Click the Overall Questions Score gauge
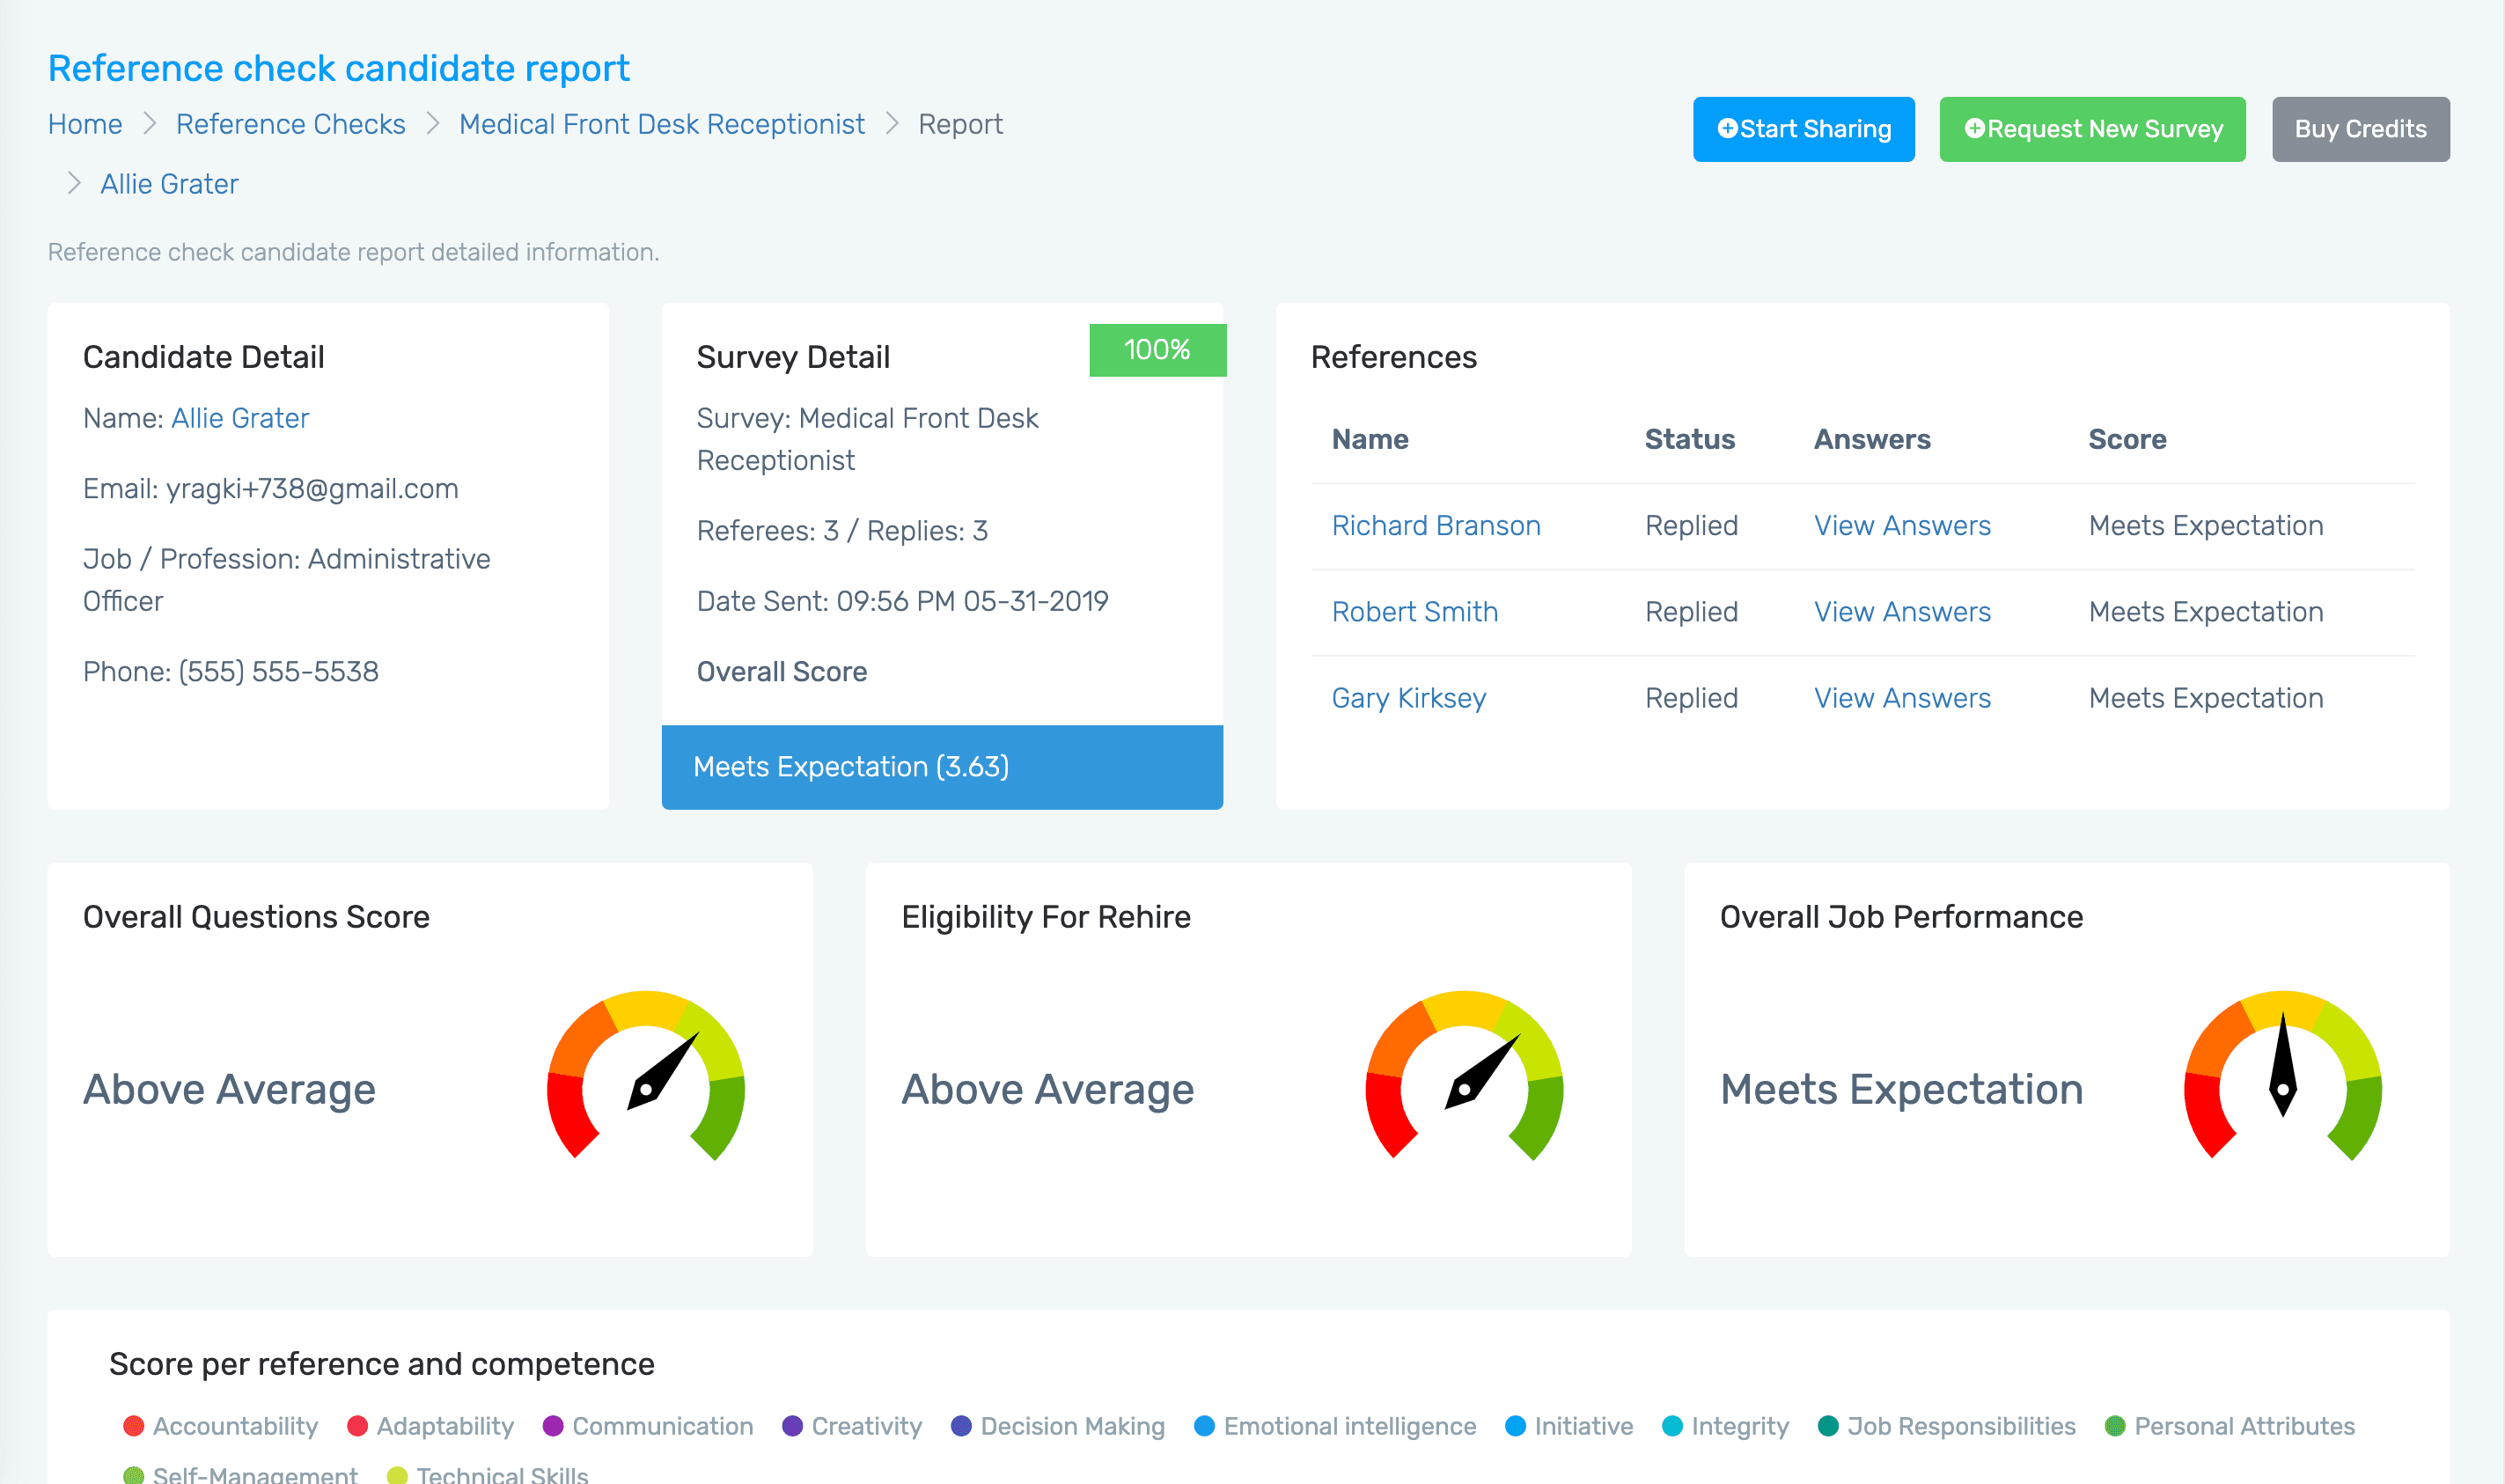This screenshot has width=2505, height=1484. pos(646,1076)
